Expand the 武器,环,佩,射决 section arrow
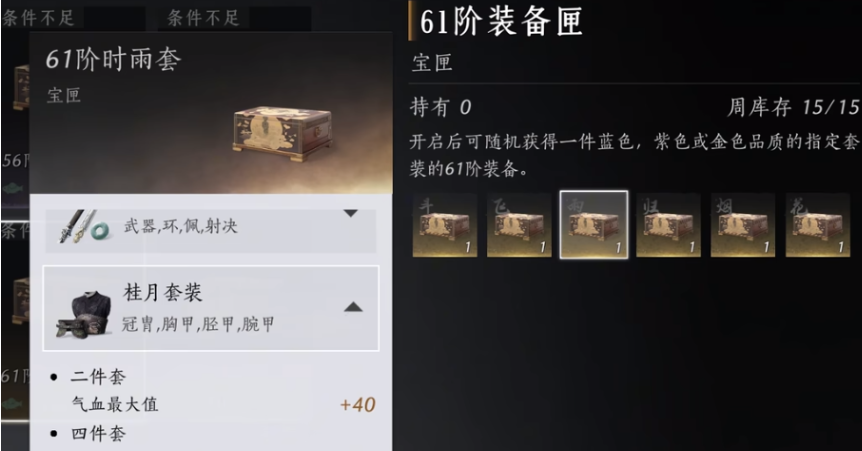This screenshot has width=862, height=451. [351, 213]
